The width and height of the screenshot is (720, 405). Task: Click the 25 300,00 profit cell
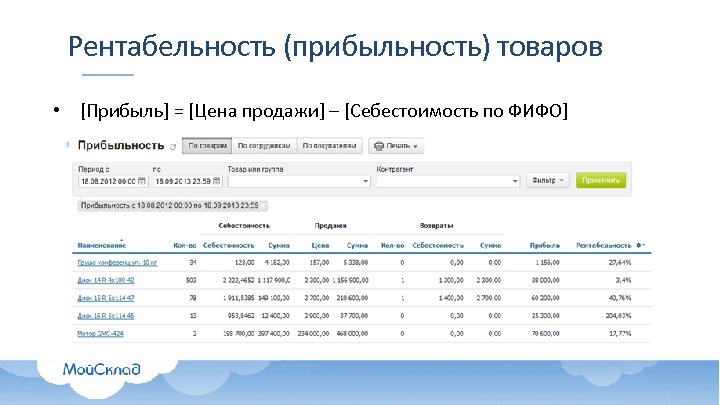pyautogui.click(x=546, y=316)
